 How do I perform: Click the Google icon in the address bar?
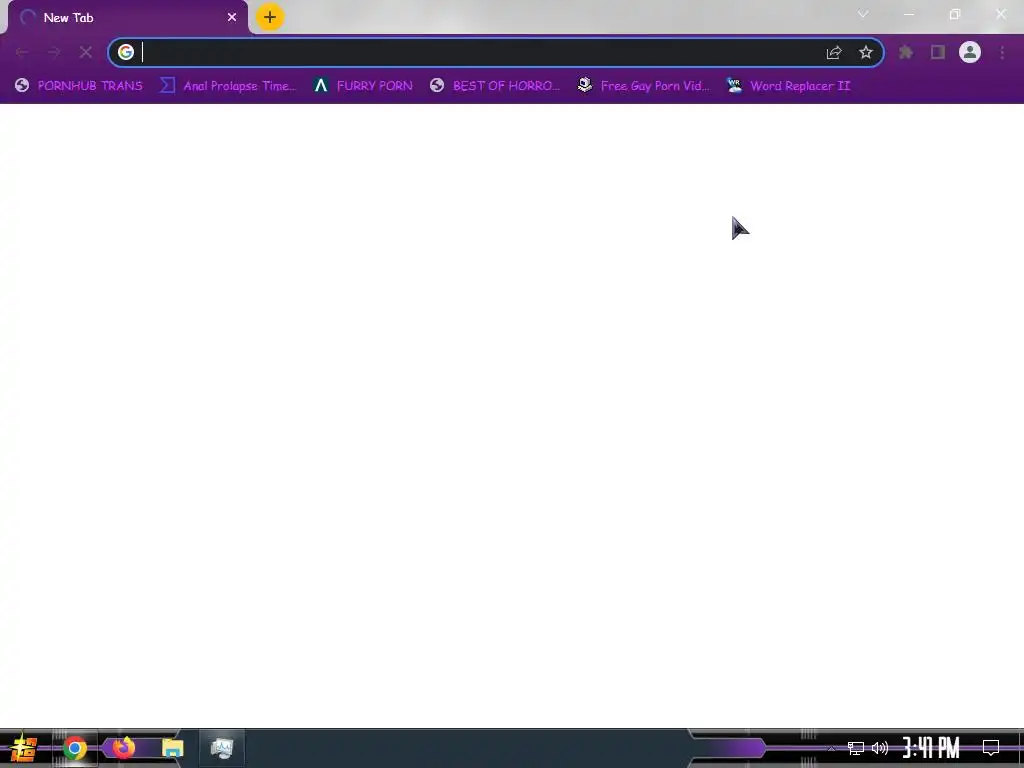click(126, 52)
